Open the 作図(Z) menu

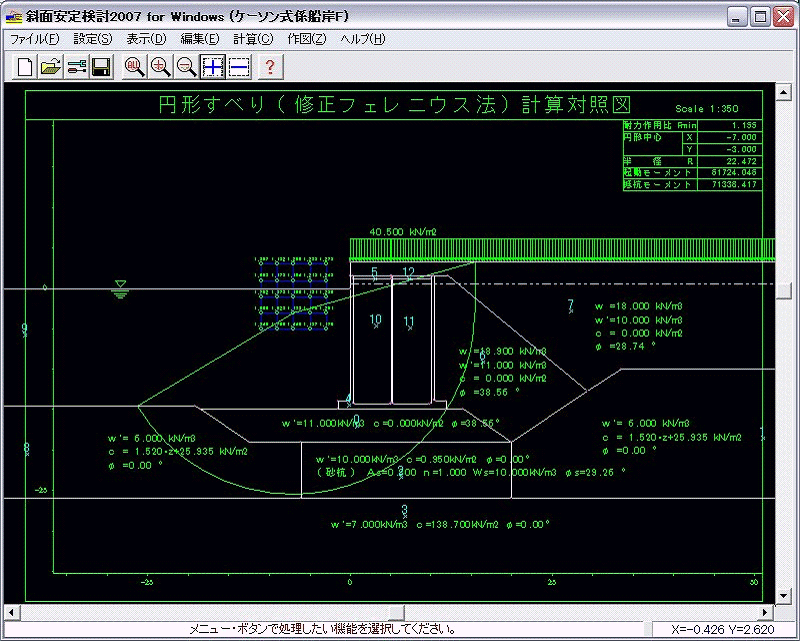point(306,39)
